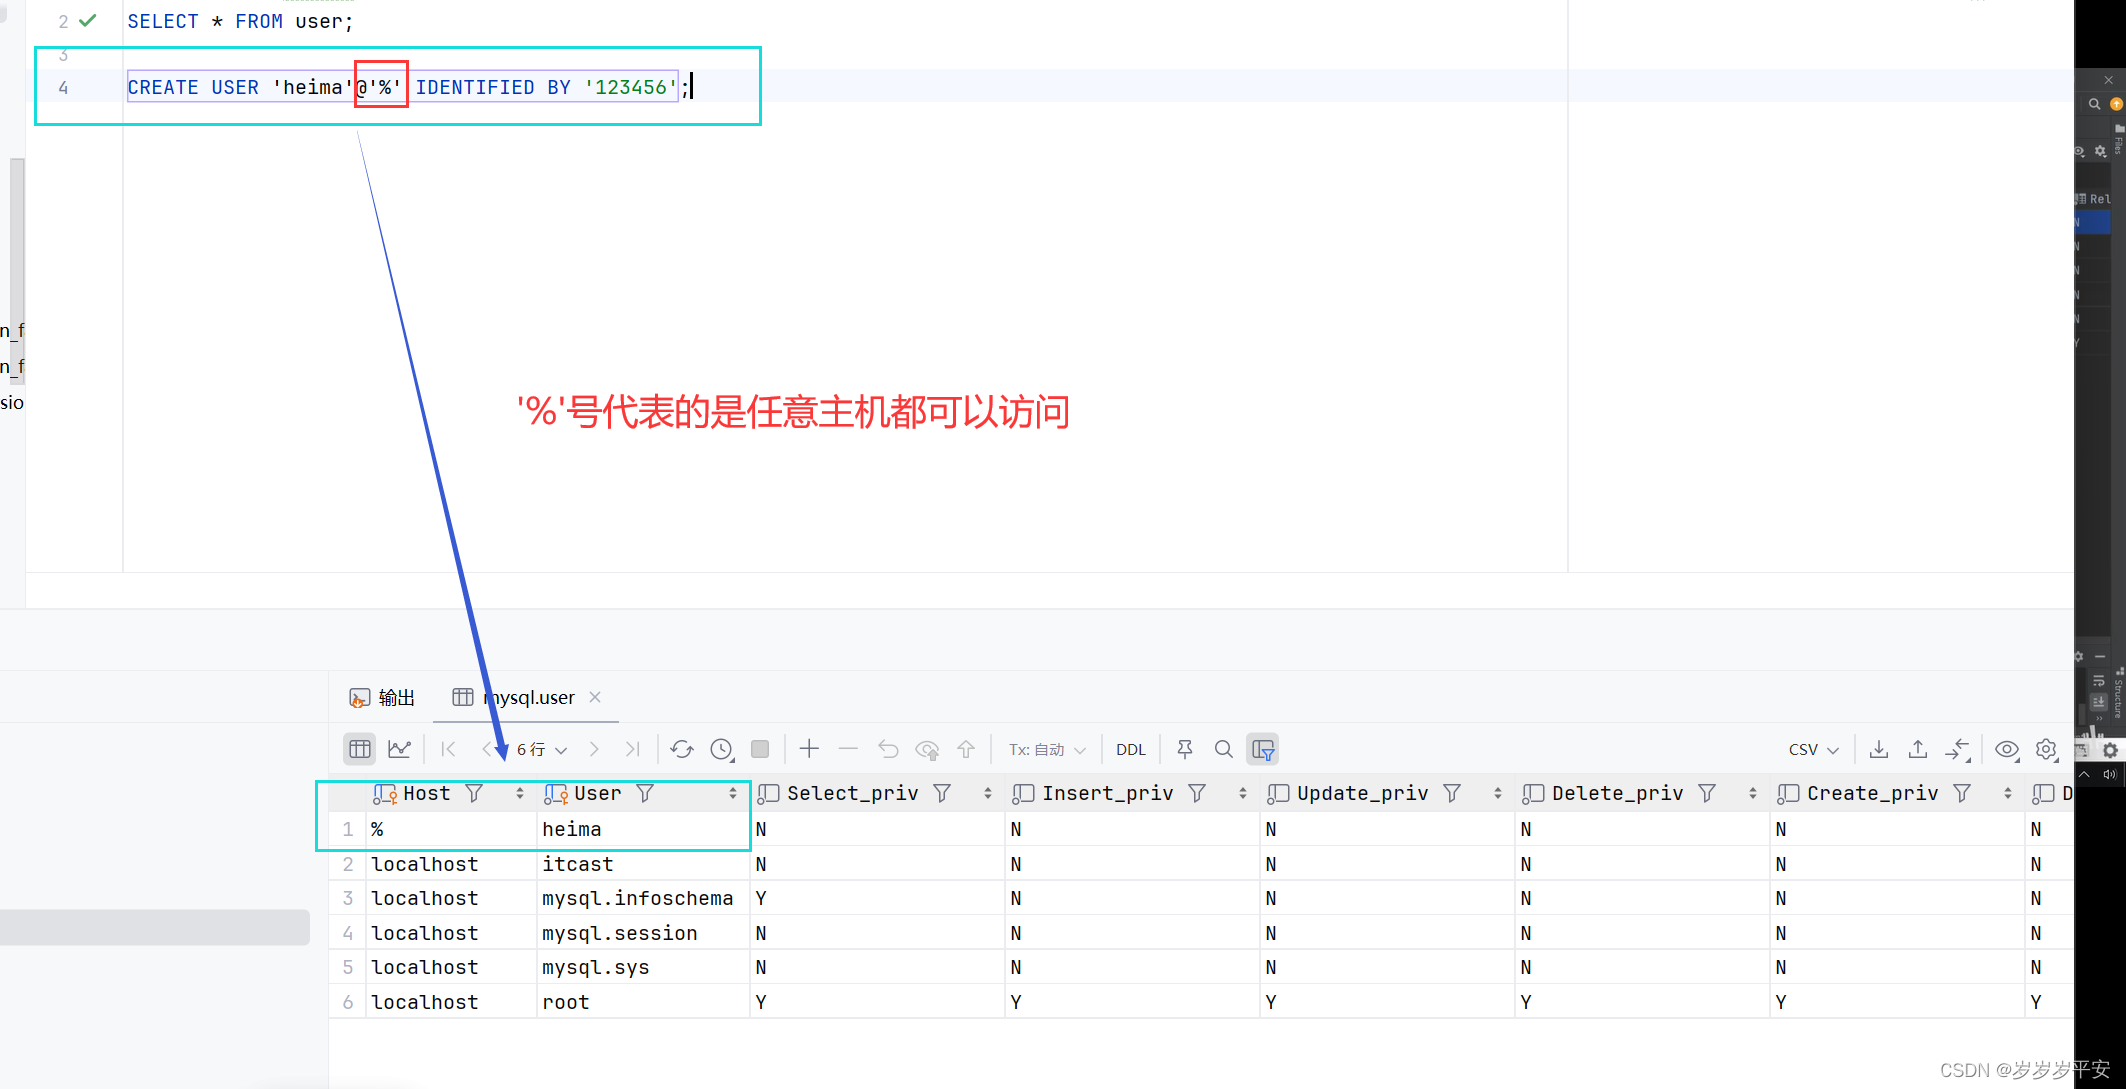The image size is (2126, 1089).
Task: Sort by User column arrows
Action: (733, 793)
